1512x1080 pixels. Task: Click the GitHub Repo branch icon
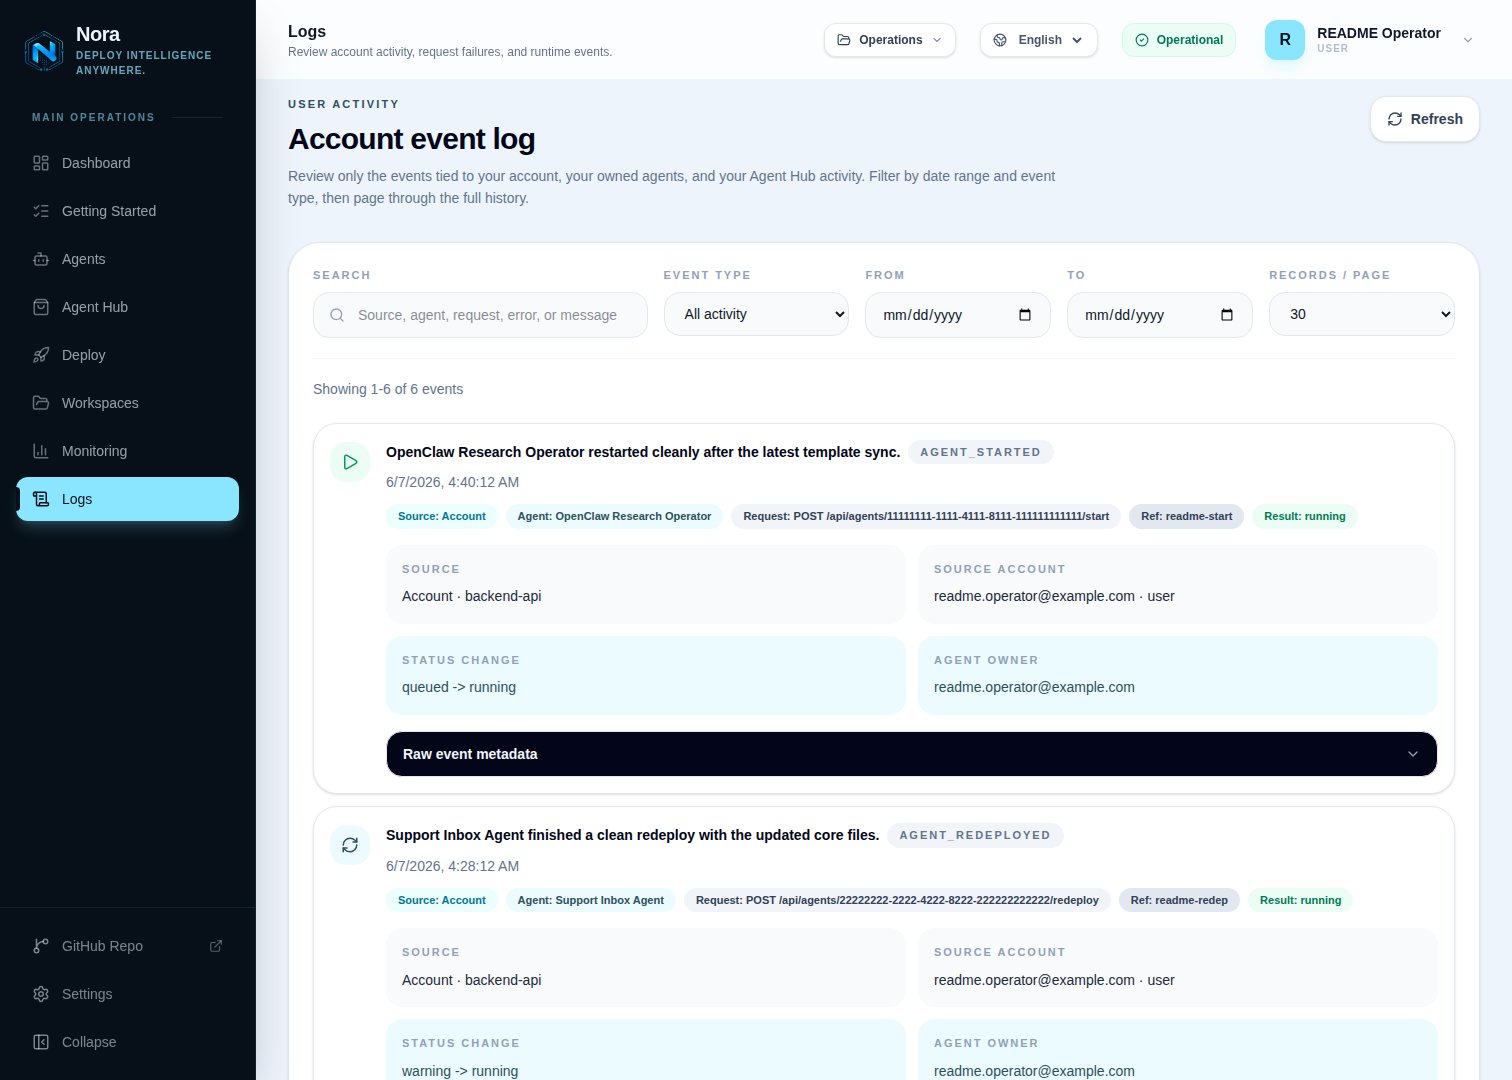coord(41,946)
